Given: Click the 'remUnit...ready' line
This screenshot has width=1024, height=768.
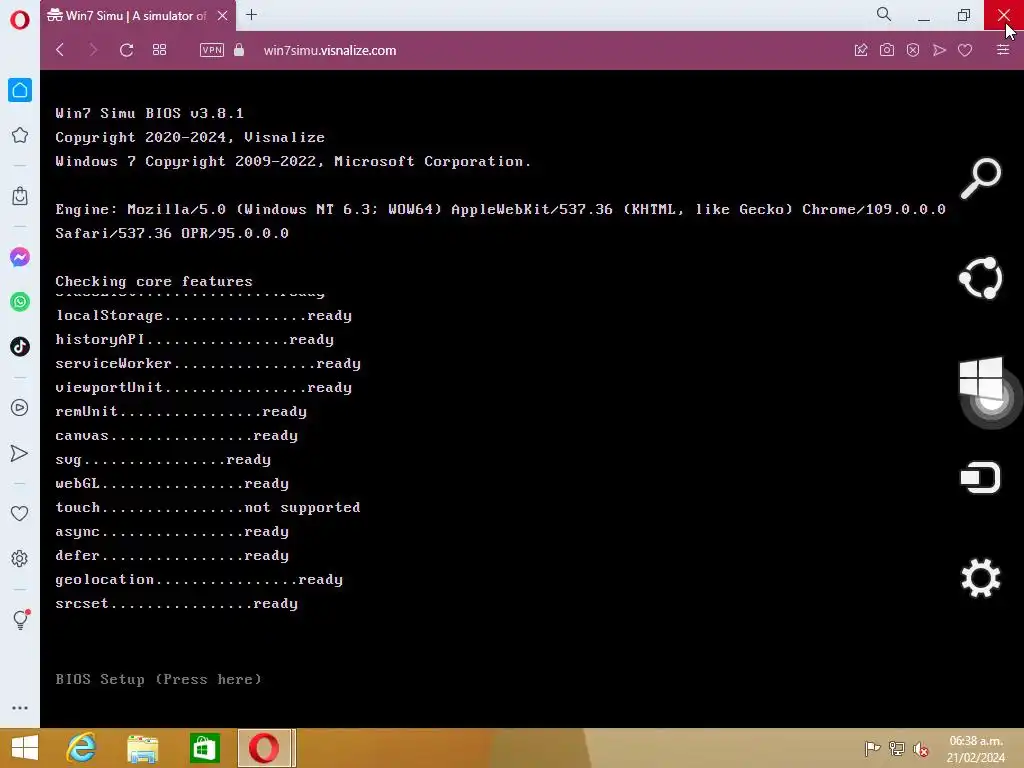Looking at the screenshot, I should (x=181, y=411).
